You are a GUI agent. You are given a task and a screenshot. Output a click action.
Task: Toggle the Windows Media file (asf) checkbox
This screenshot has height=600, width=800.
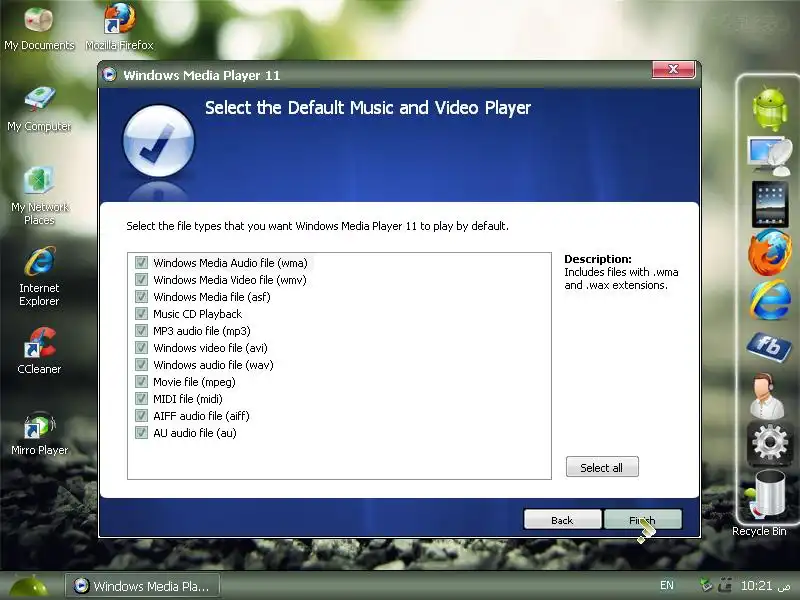tap(141, 296)
